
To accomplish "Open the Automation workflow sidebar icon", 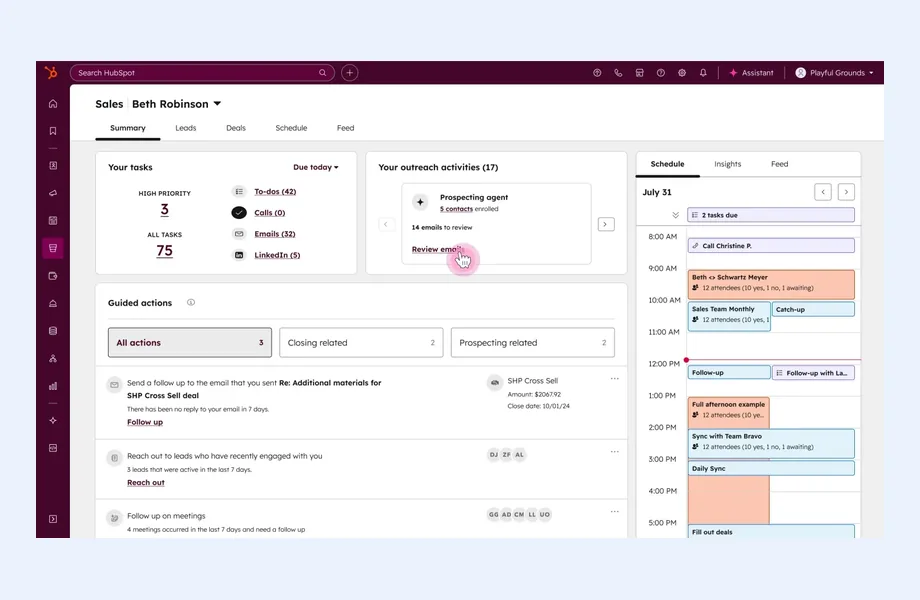I will pyautogui.click(x=53, y=358).
